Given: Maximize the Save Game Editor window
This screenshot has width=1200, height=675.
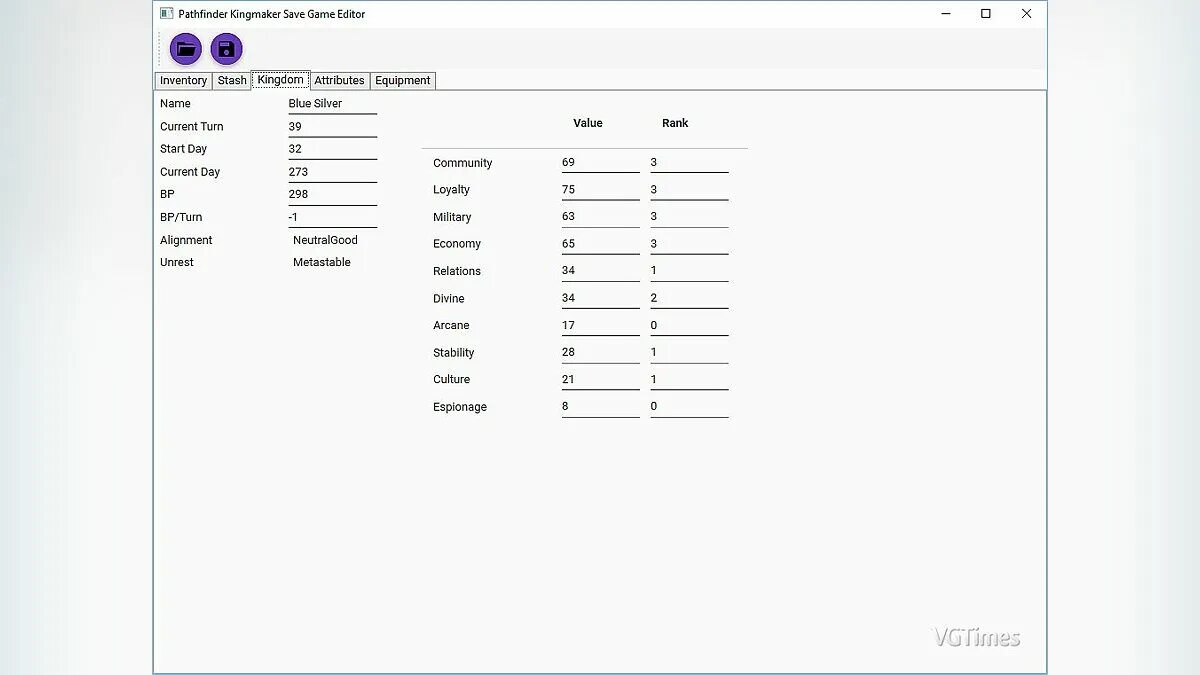Looking at the screenshot, I should [x=986, y=14].
